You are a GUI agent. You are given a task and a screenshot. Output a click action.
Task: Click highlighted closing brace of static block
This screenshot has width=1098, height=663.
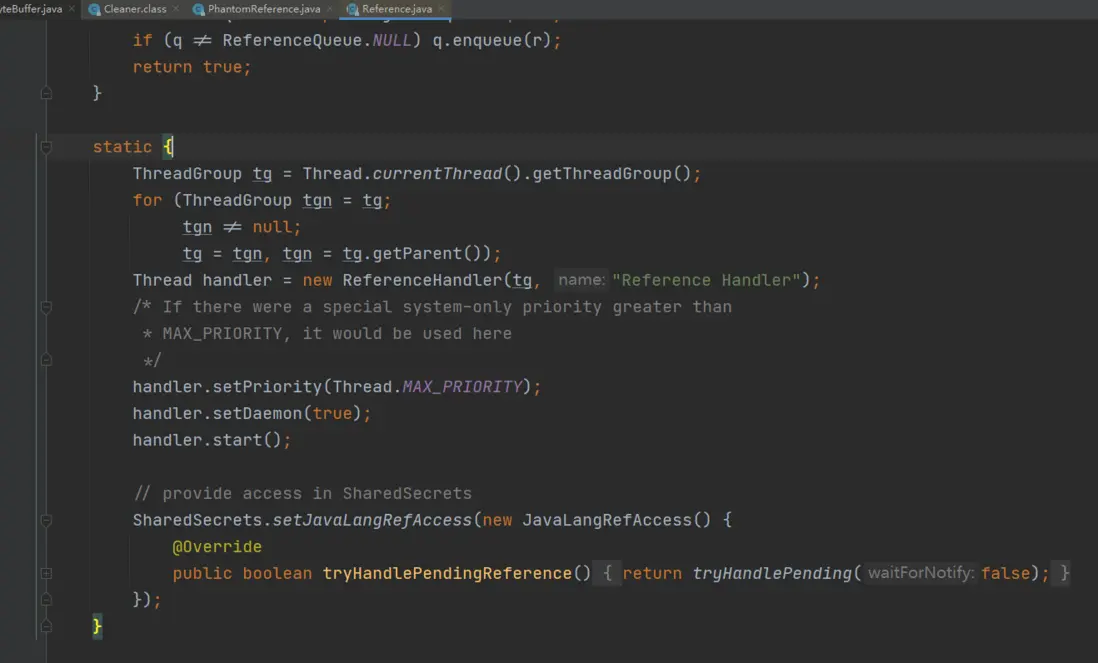[97, 626]
